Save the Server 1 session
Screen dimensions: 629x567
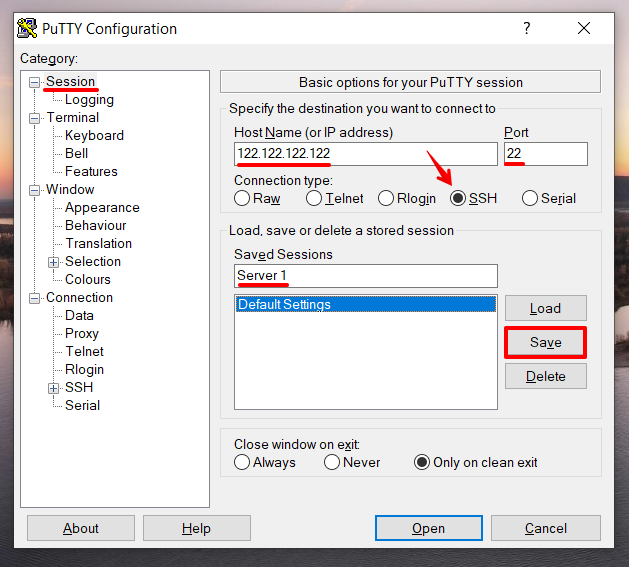click(x=546, y=342)
